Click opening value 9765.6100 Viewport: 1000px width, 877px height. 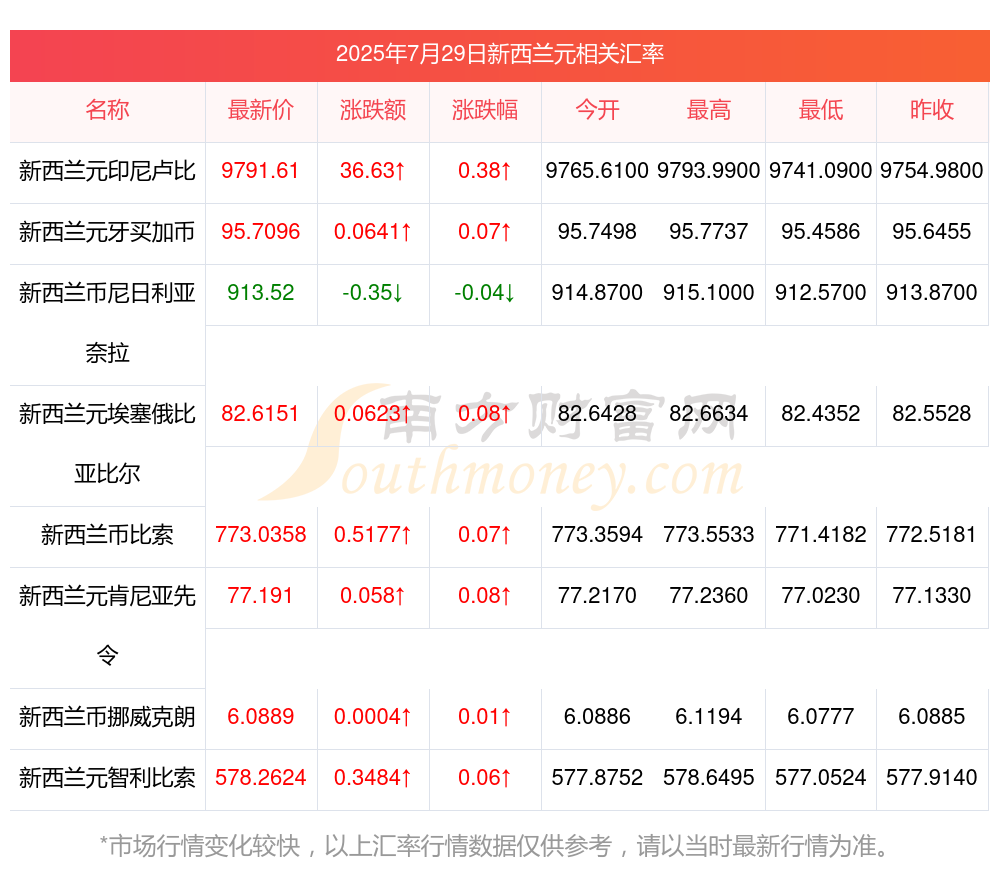click(597, 171)
